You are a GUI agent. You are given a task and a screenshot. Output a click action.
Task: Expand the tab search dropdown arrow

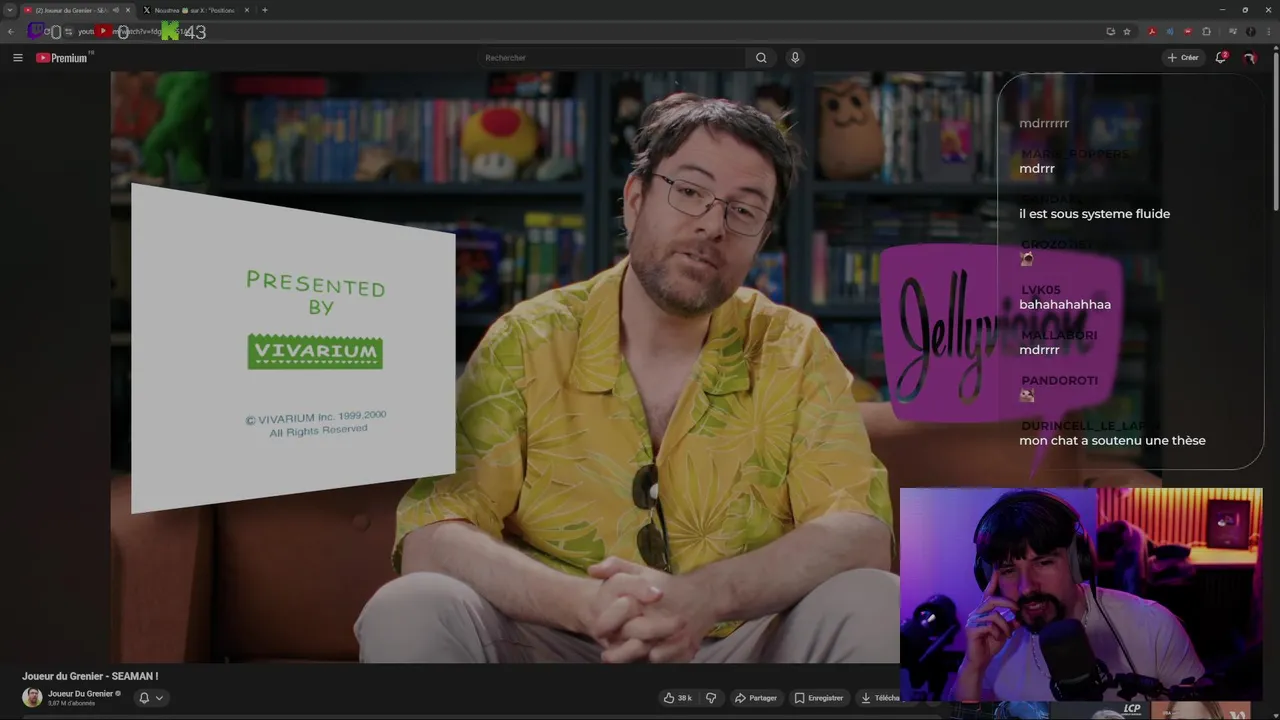click(x=10, y=10)
